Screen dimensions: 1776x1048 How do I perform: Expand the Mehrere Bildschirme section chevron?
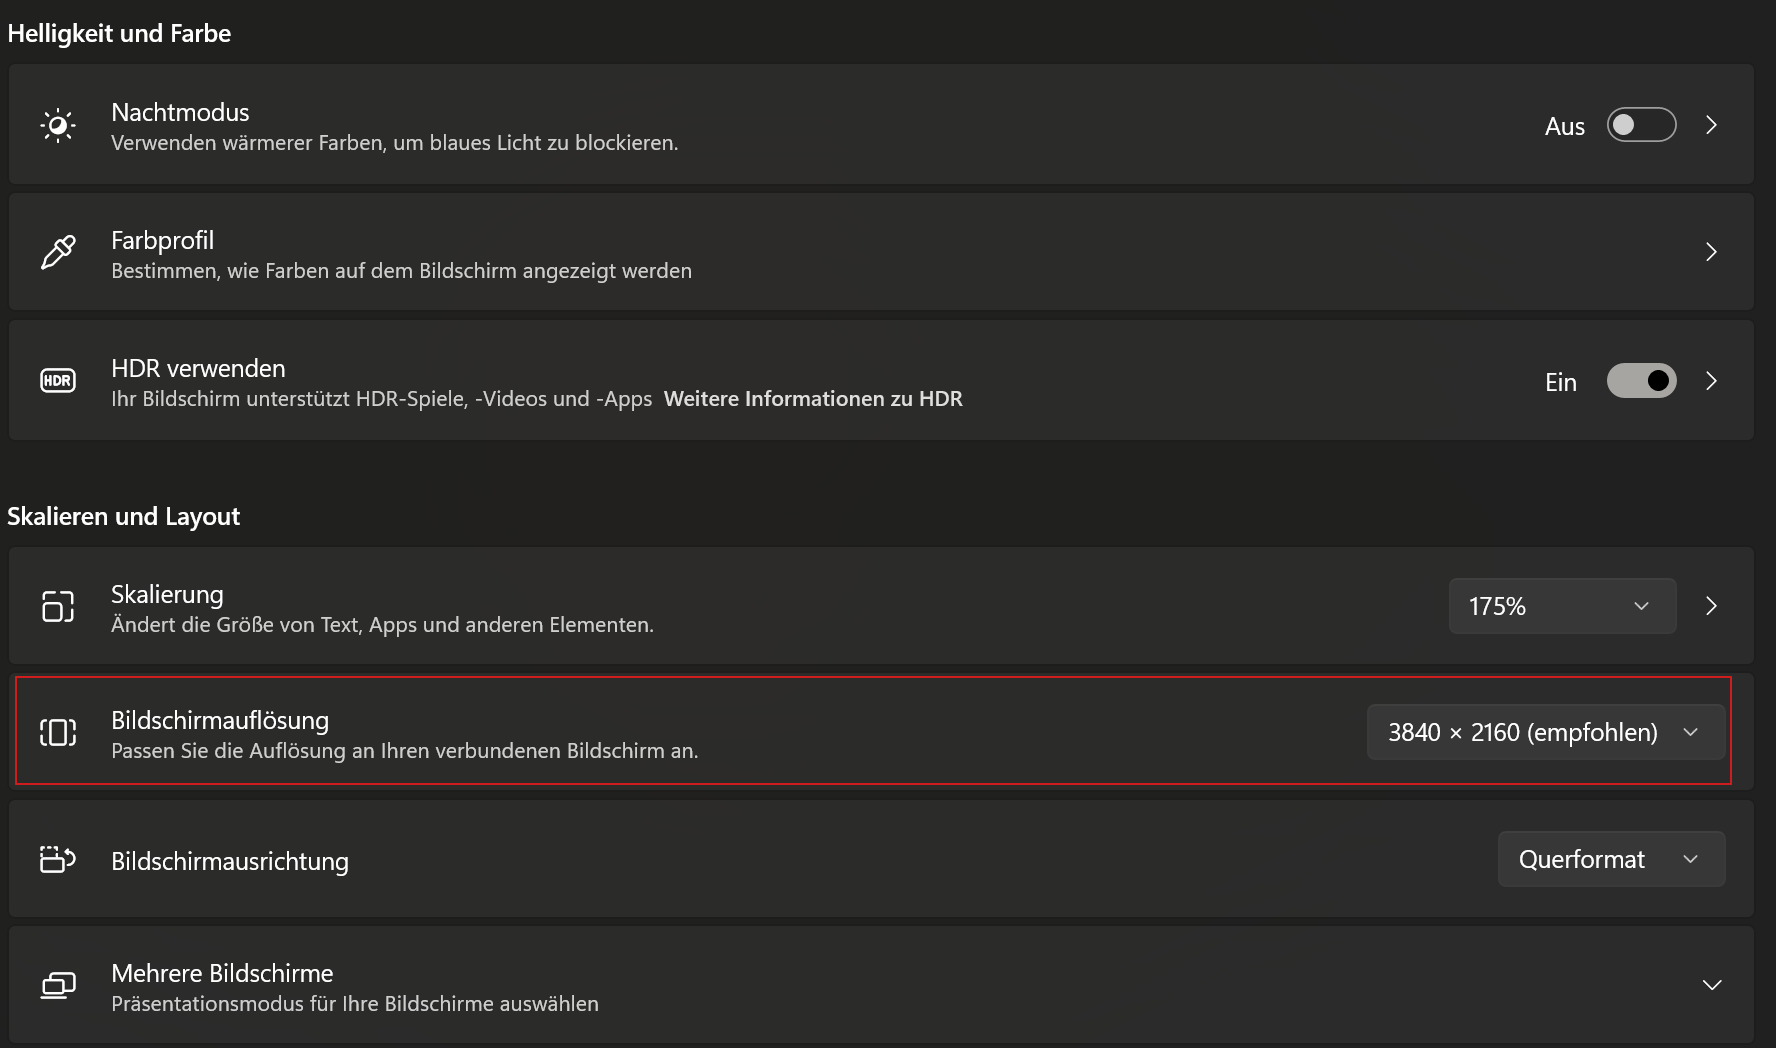[x=1711, y=985]
